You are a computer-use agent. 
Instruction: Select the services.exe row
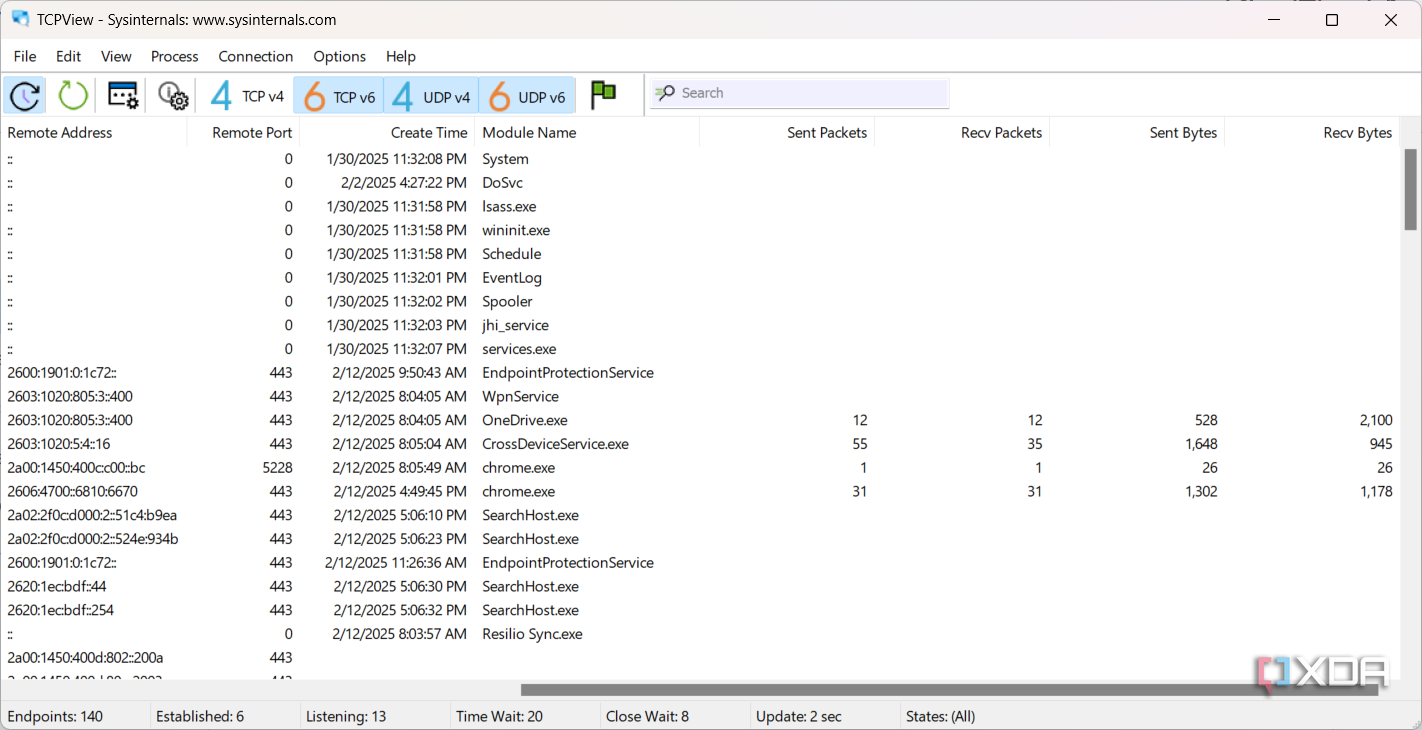[700, 349]
